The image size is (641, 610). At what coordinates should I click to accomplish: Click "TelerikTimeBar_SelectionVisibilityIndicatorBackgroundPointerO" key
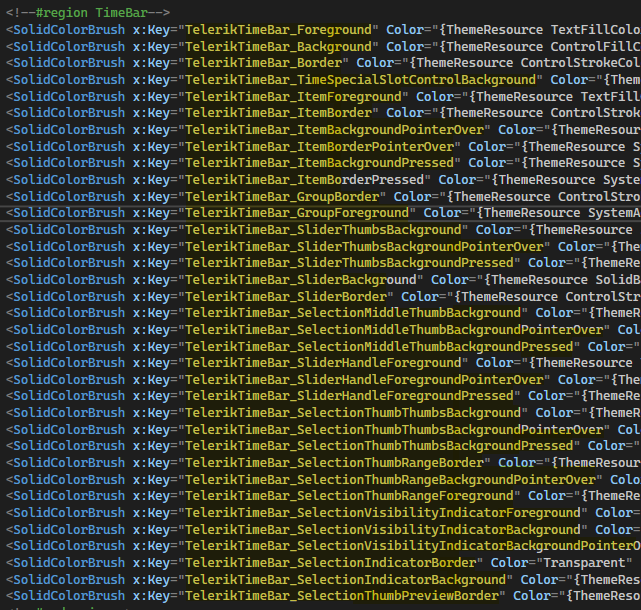[413, 546]
